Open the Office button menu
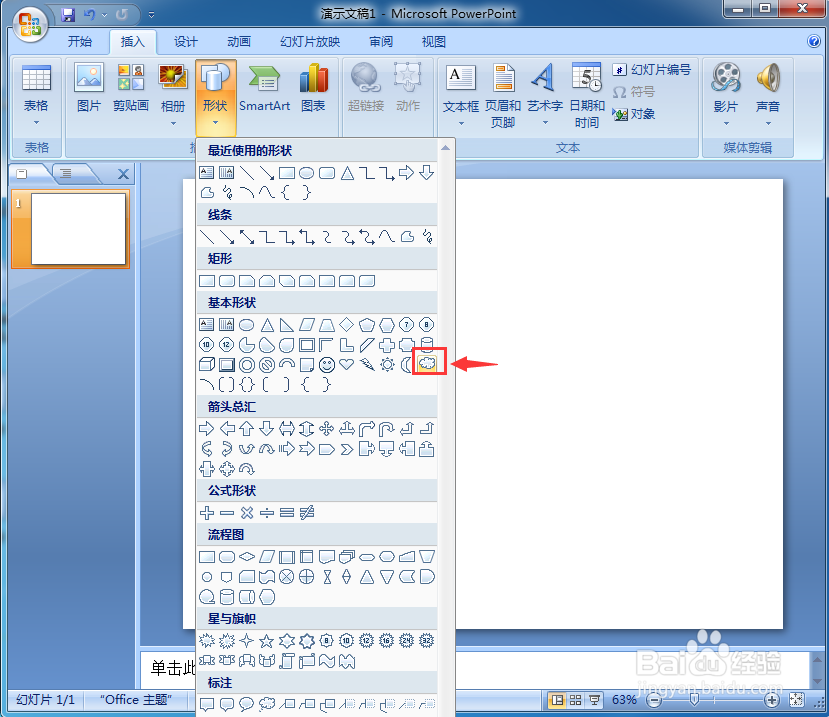 coord(30,24)
